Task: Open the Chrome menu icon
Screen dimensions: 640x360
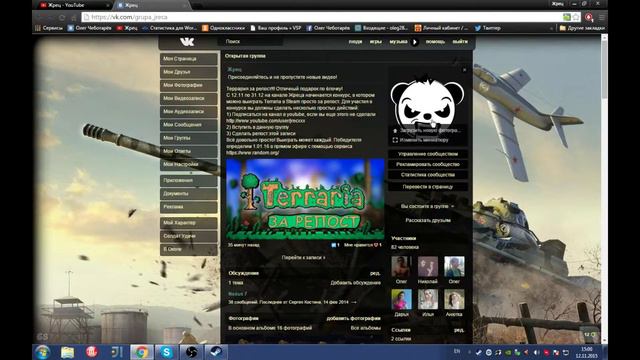Action: pos(601,17)
